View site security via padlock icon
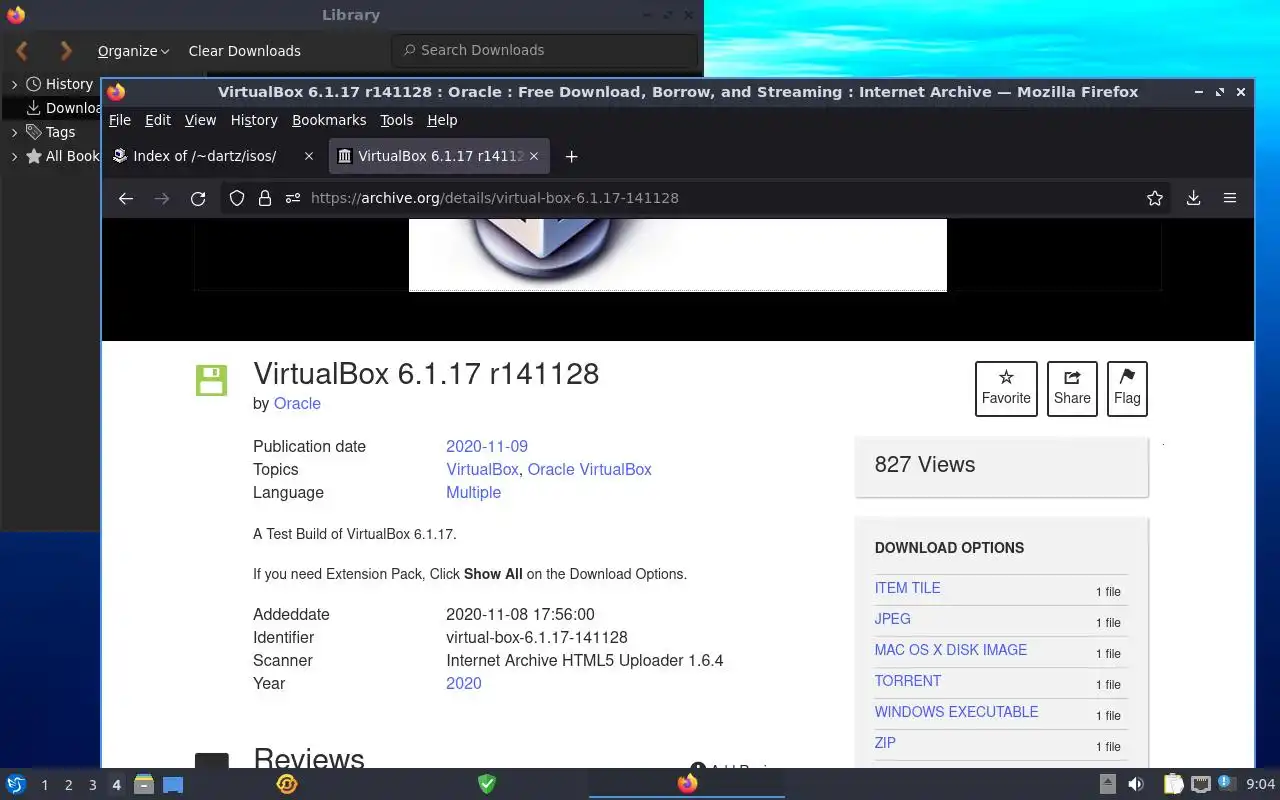 265,198
